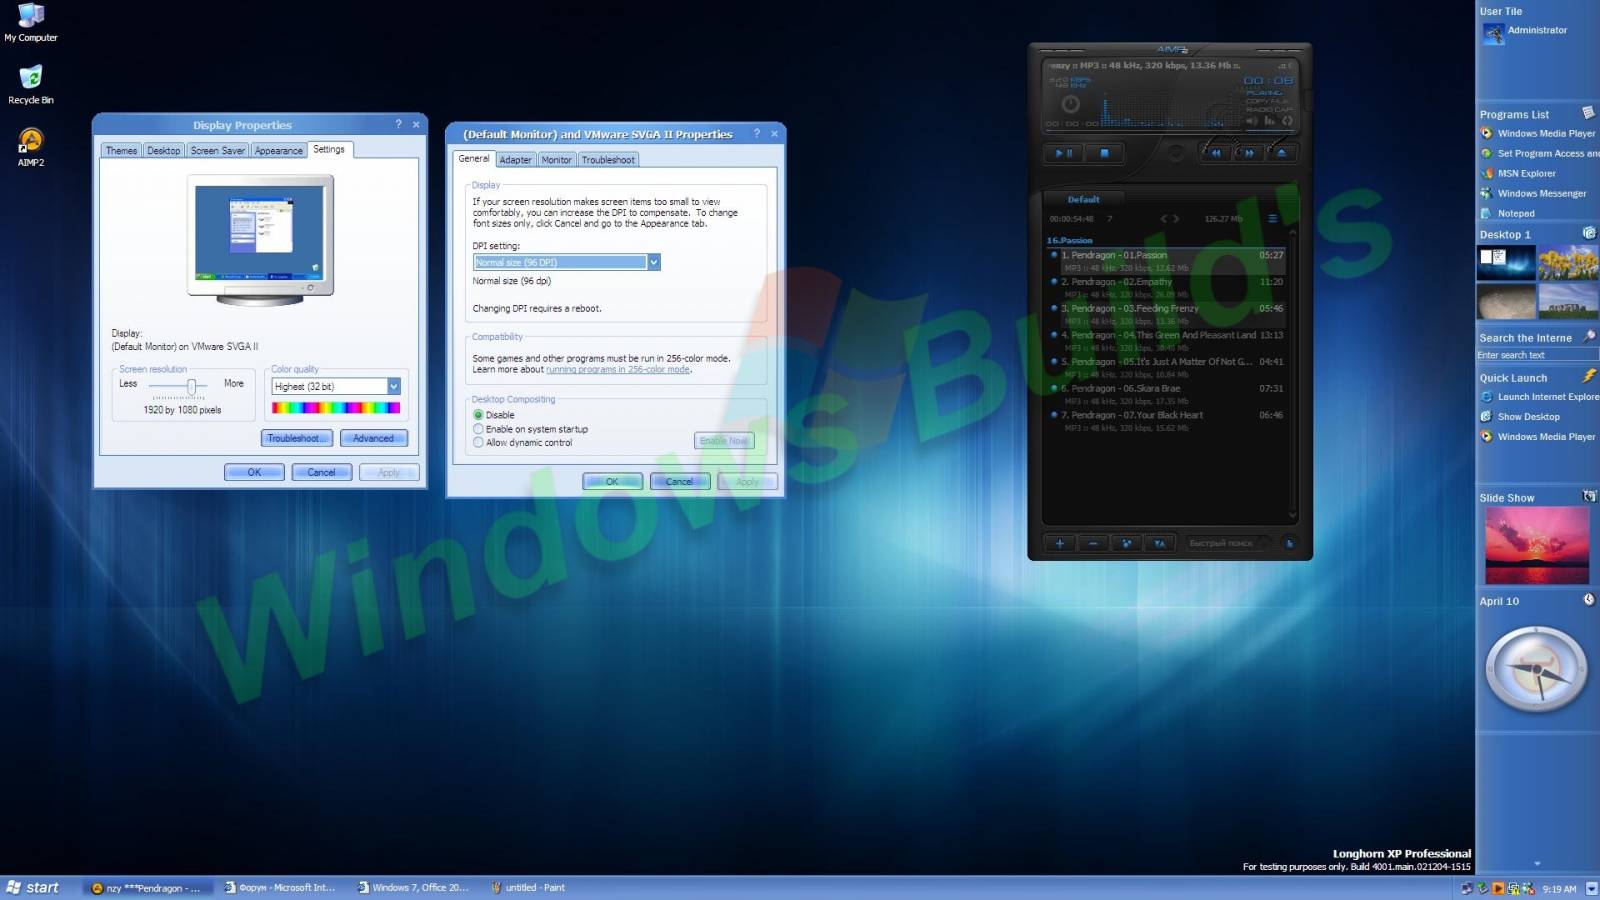Open the AIMP2 desktop shortcut
This screenshot has height=900, width=1600.
tap(31, 147)
